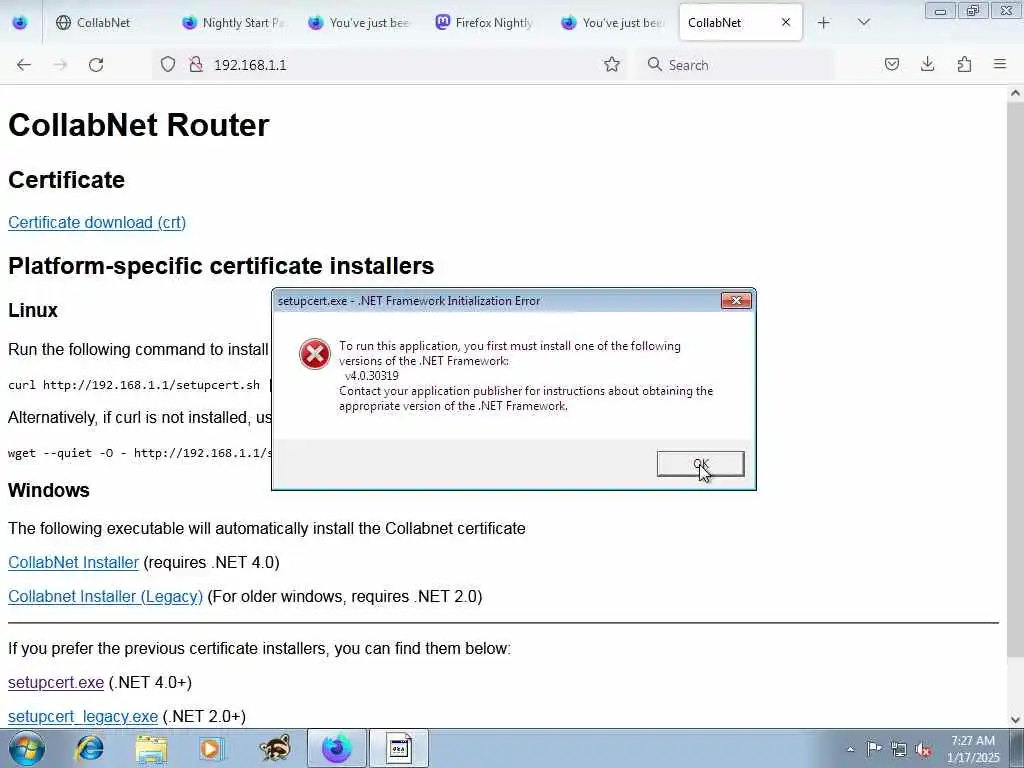Click the search magnifier icon
The image size is (1024, 768).
[654, 64]
